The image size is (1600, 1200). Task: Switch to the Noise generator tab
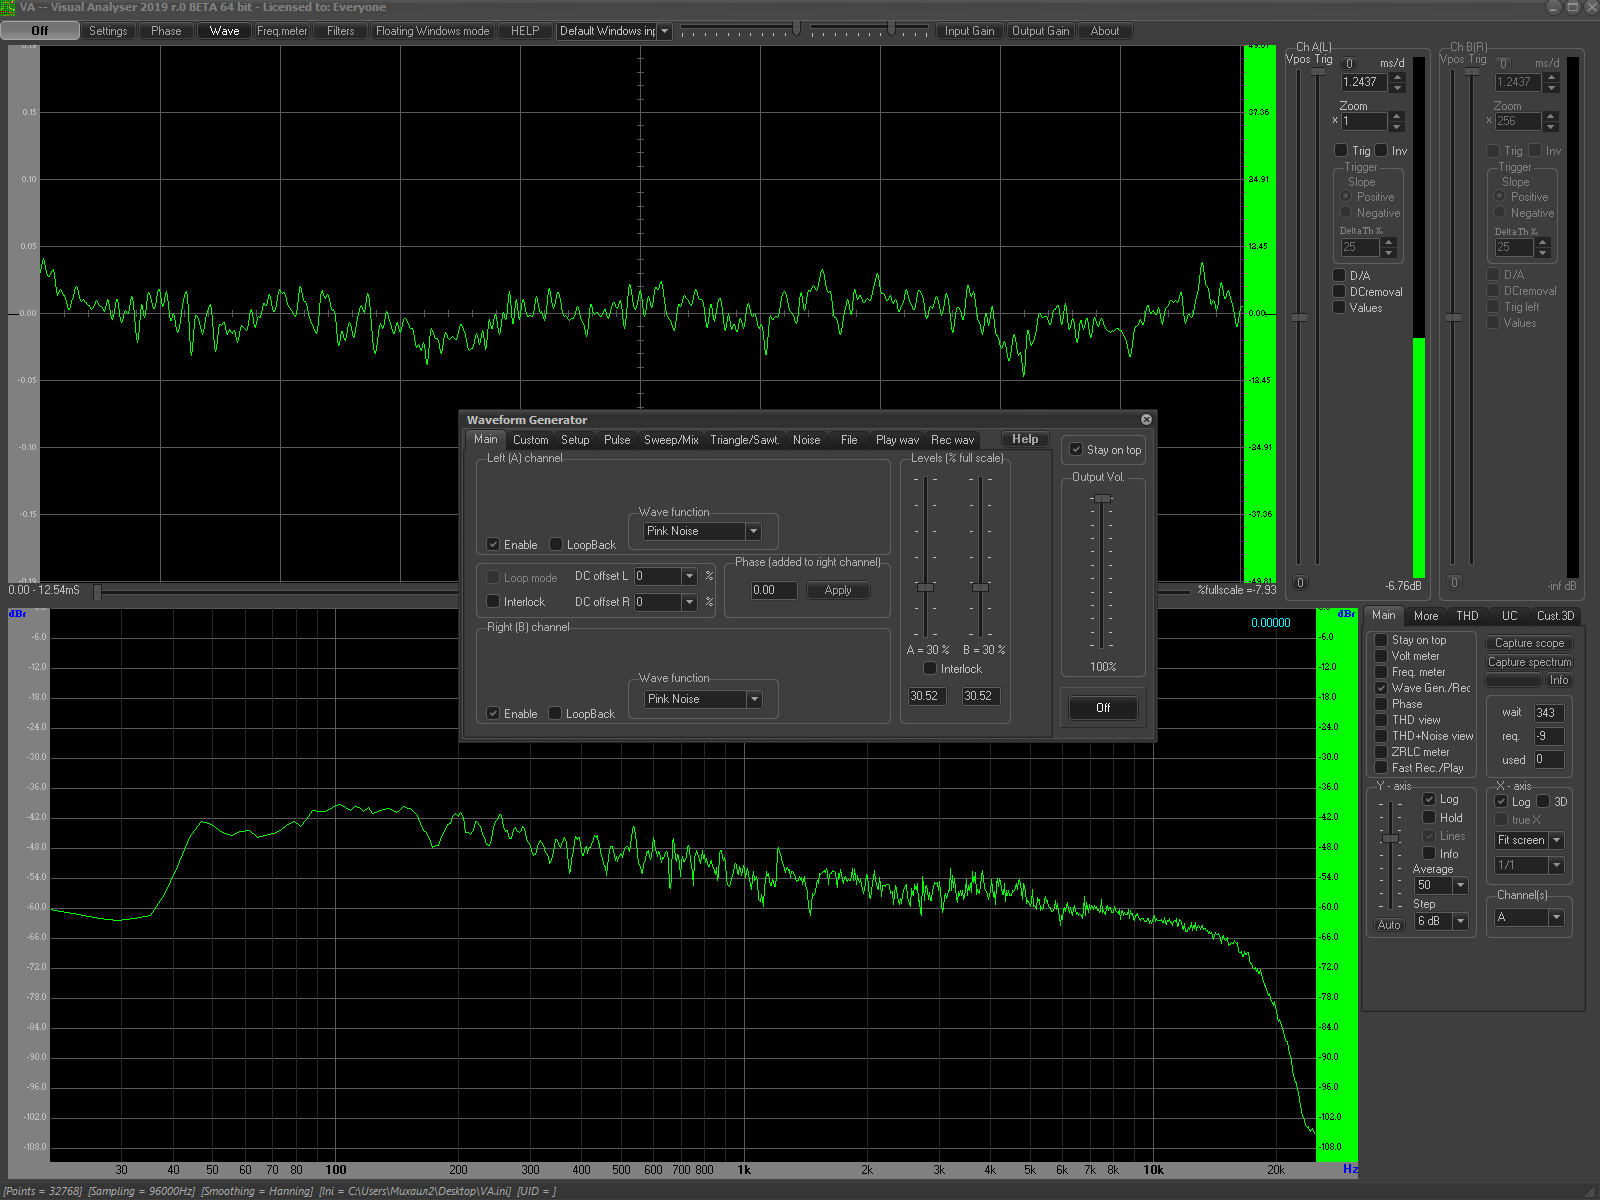[x=806, y=439]
